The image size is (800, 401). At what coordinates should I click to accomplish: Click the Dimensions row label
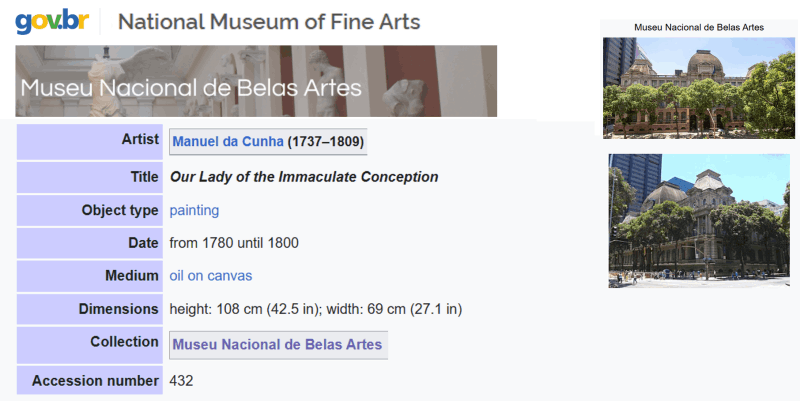tap(118, 309)
